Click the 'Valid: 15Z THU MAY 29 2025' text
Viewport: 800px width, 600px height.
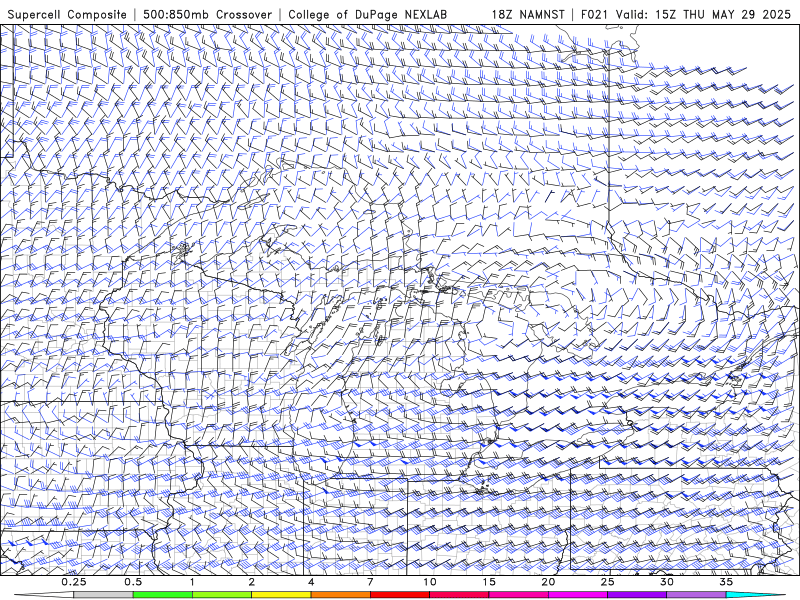[x=703, y=14]
